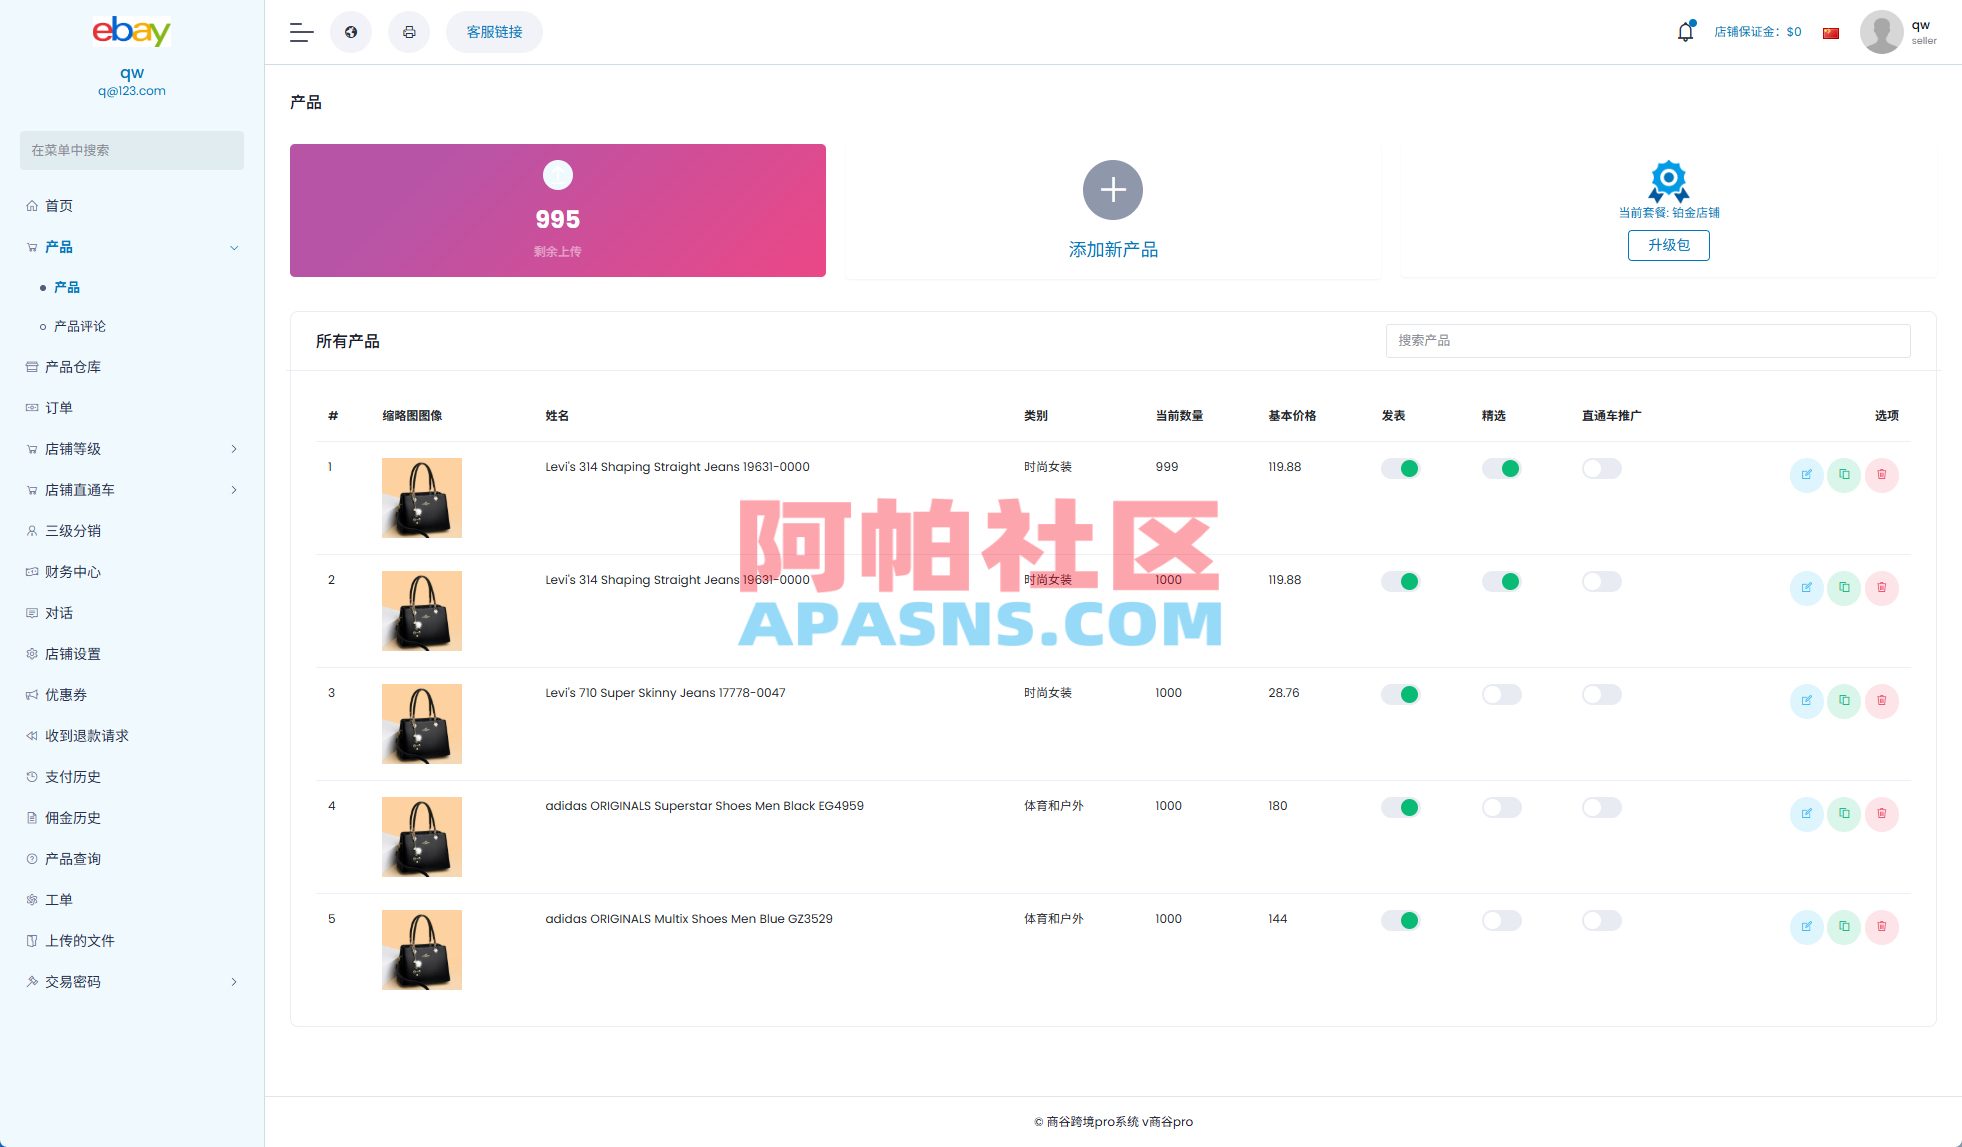Open the notification bell

[1685, 31]
